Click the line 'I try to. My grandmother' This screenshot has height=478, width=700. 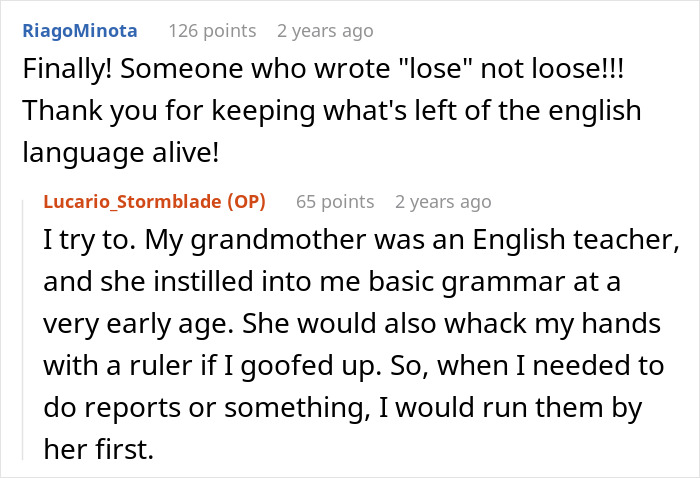coord(361,240)
